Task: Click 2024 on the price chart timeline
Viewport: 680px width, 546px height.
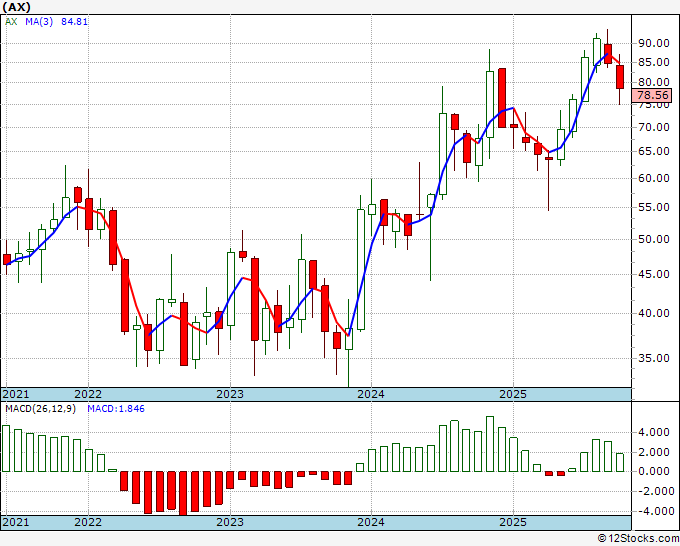Action: click(x=371, y=394)
